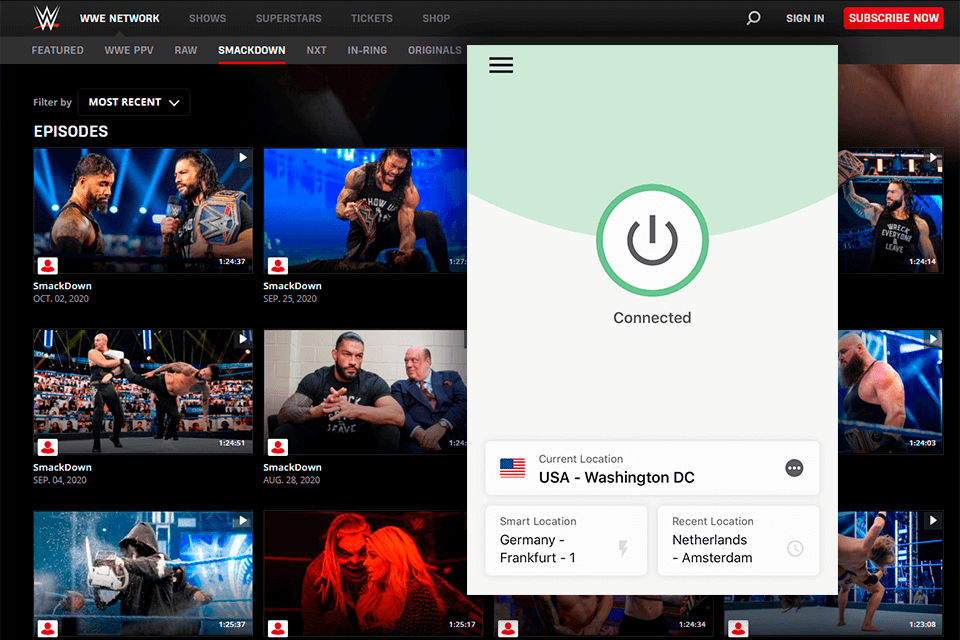Click subscriber badge on Sep. 25 episode
960x640 pixels.
(x=278, y=265)
